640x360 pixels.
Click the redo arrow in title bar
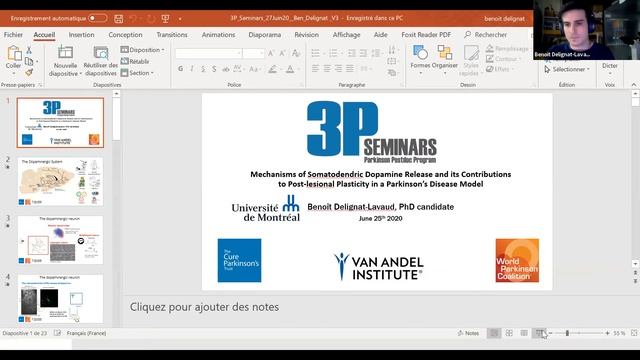click(x=151, y=19)
